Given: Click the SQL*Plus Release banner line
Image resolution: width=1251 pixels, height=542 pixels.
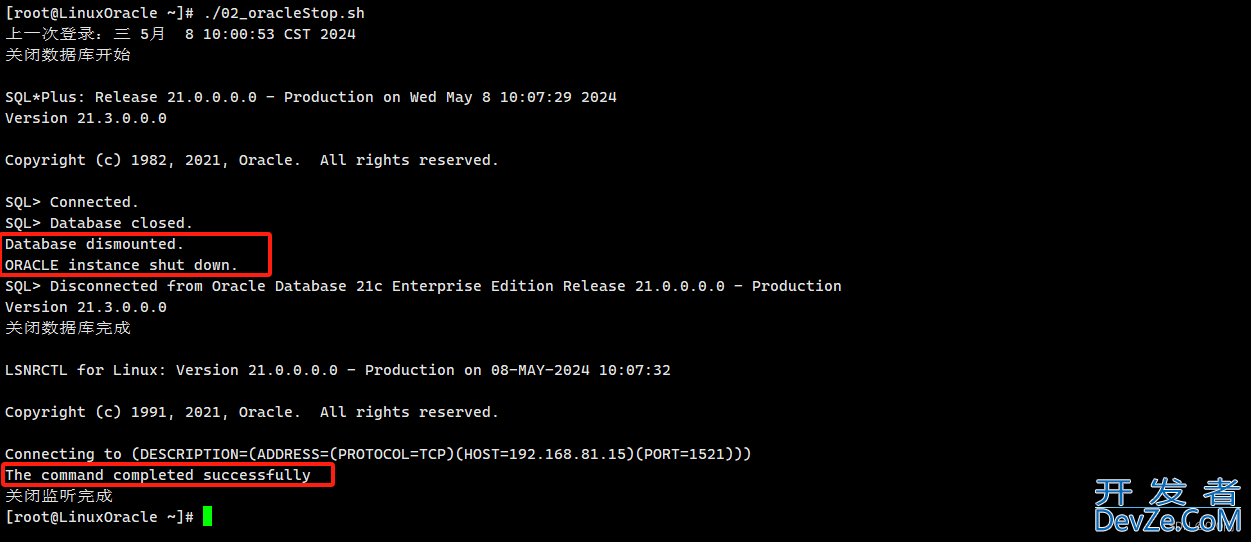Looking at the screenshot, I should point(311,97).
